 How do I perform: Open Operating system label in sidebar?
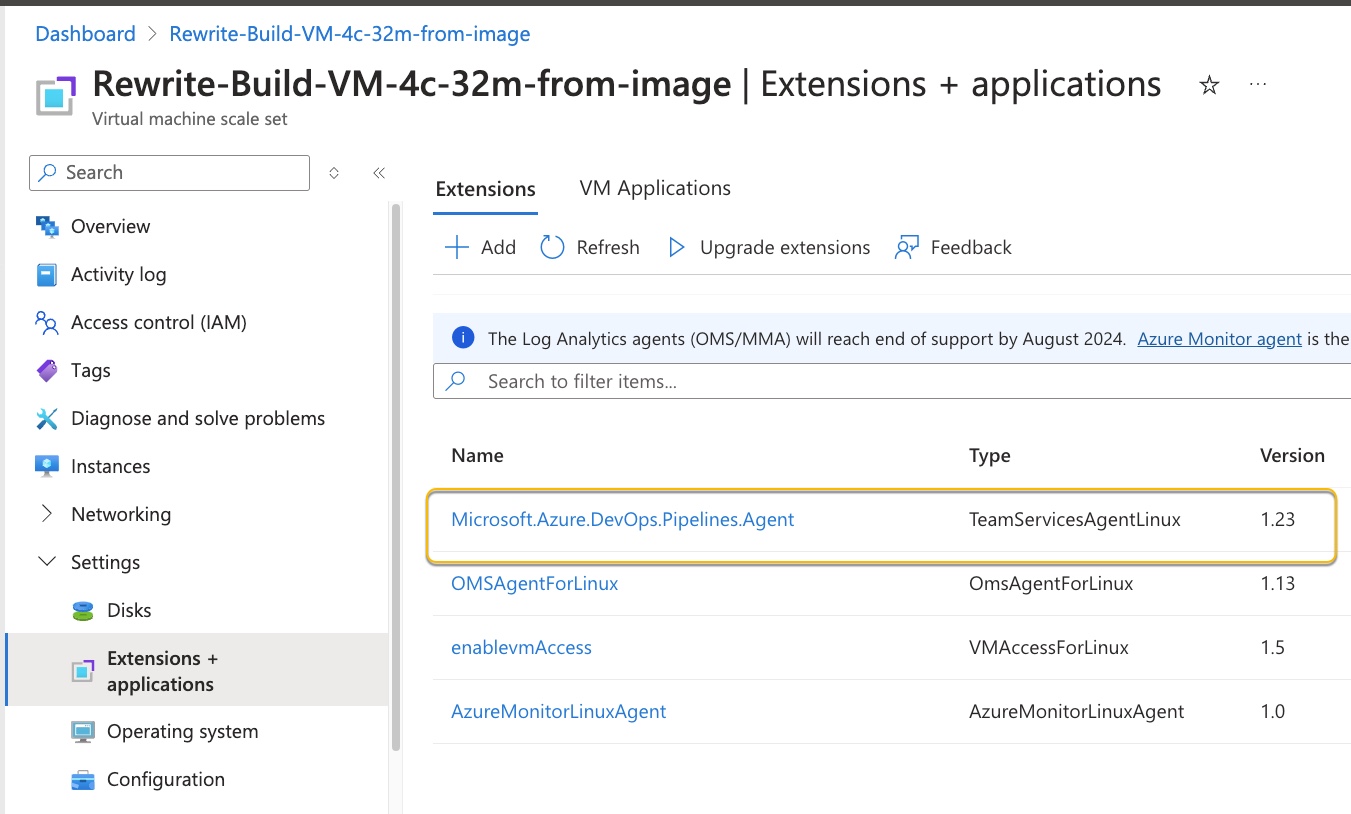pos(182,731)
